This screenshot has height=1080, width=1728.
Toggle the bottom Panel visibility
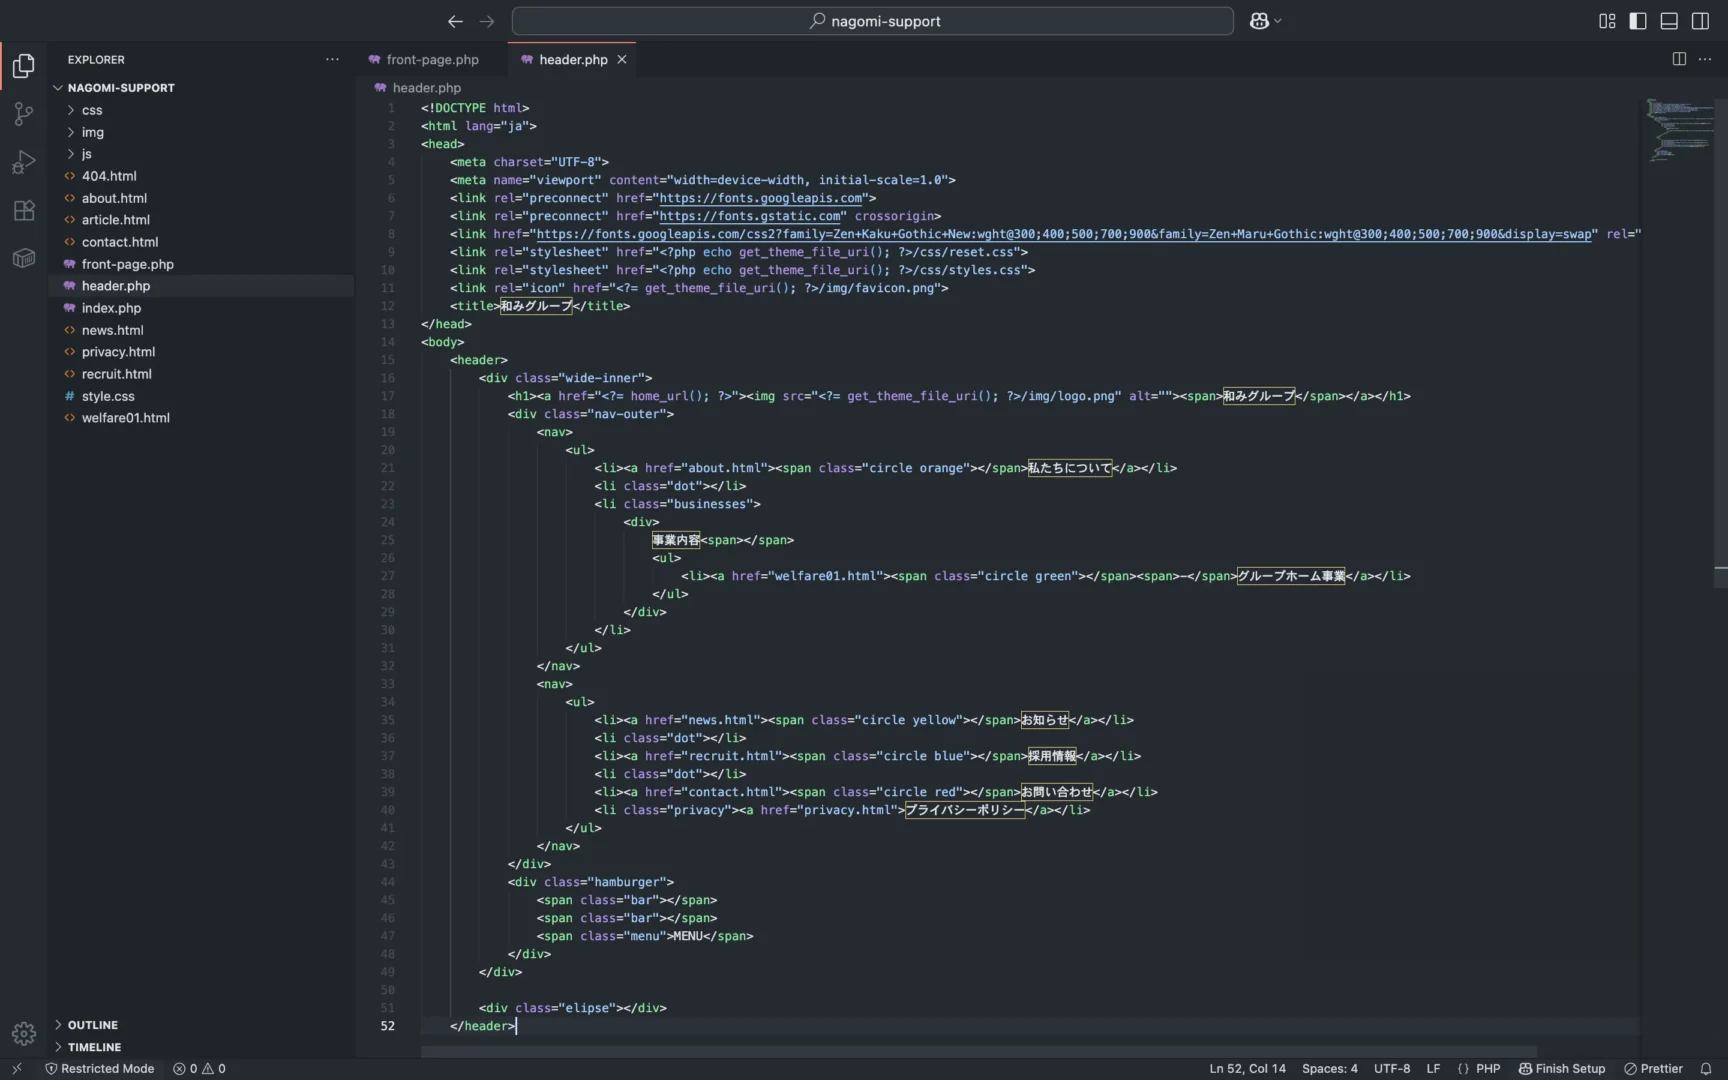click(x=1669, y=21)
